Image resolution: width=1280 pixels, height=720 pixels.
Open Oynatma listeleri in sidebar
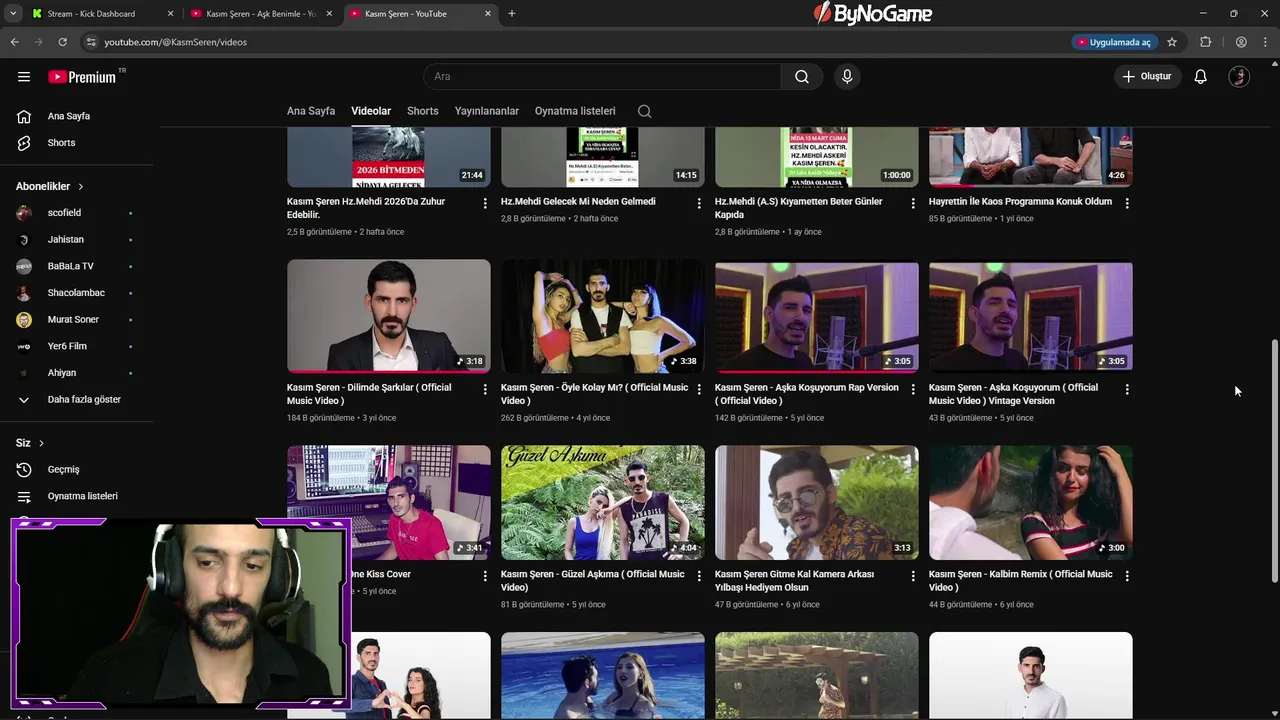[x=80, y=496]
